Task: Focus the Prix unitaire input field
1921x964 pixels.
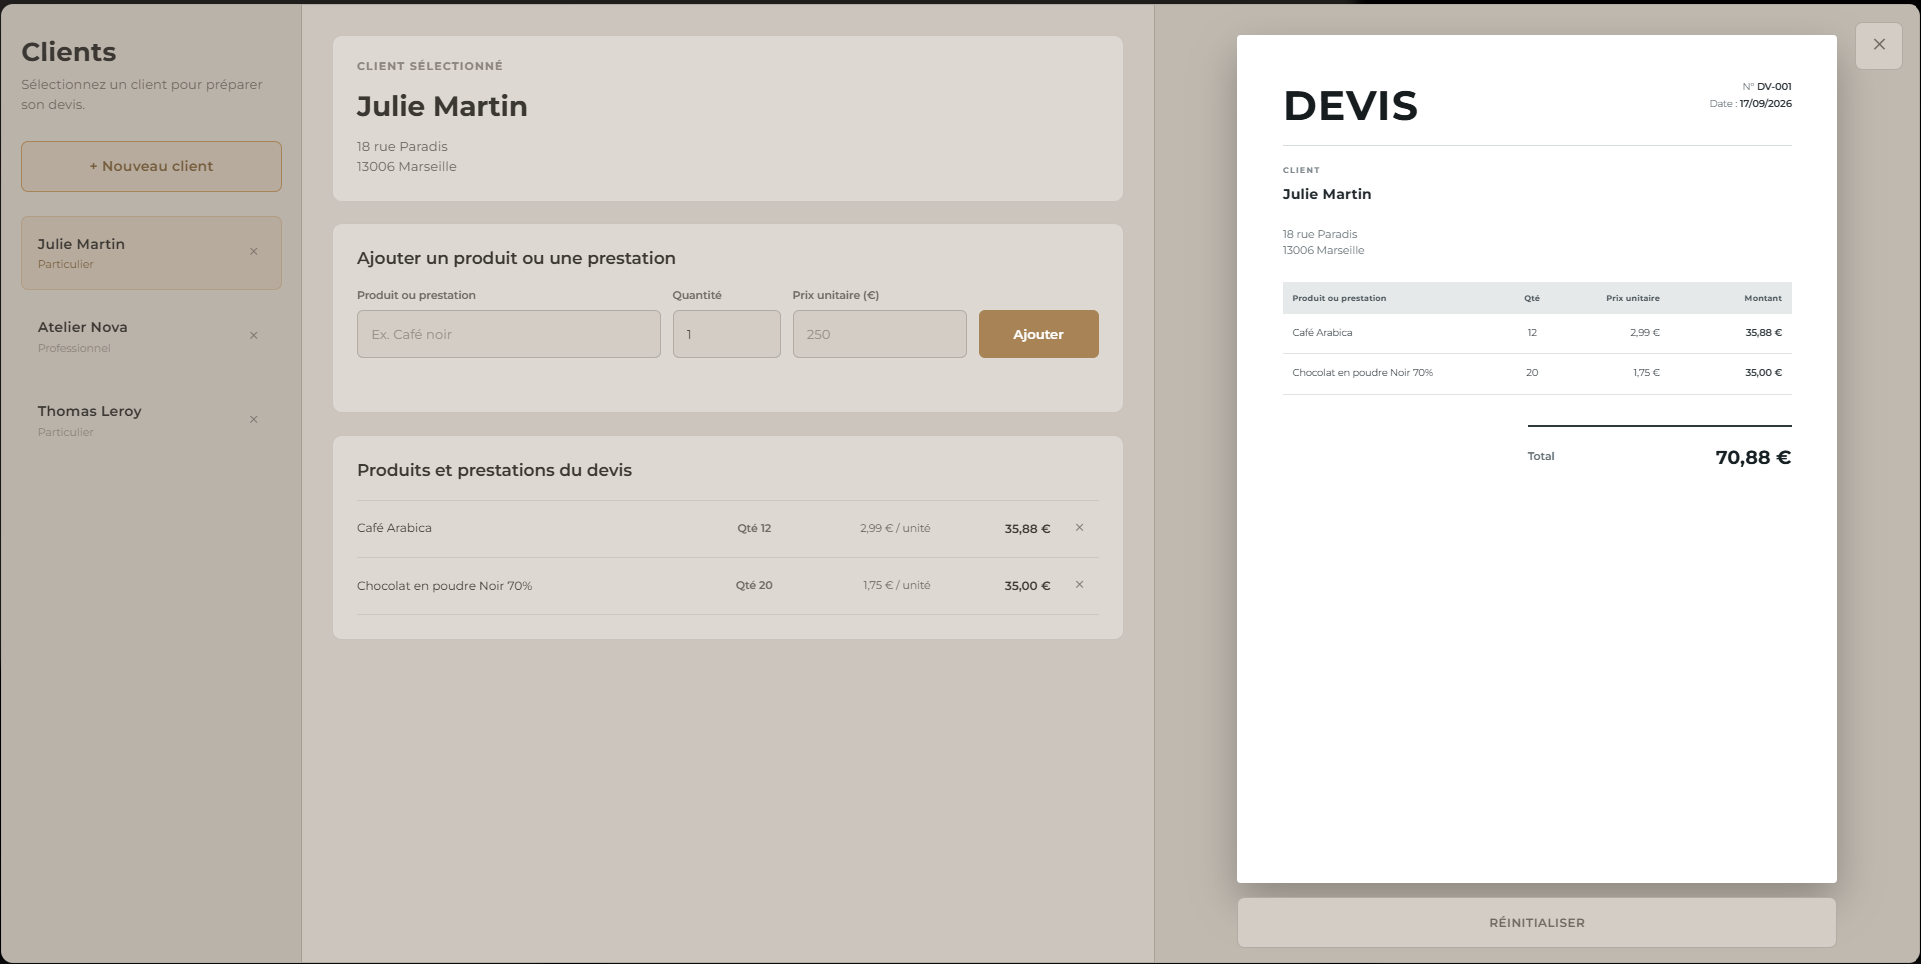Action: pos(879,334)
